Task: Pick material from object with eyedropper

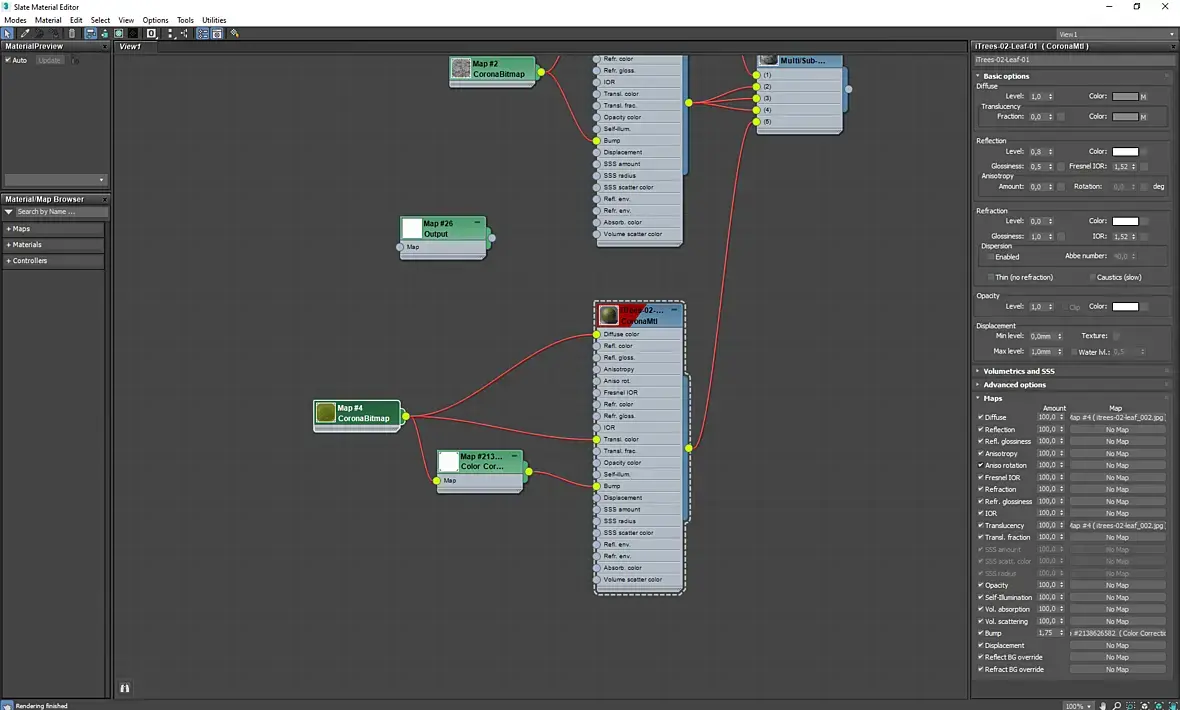Action: pos(25,34)
